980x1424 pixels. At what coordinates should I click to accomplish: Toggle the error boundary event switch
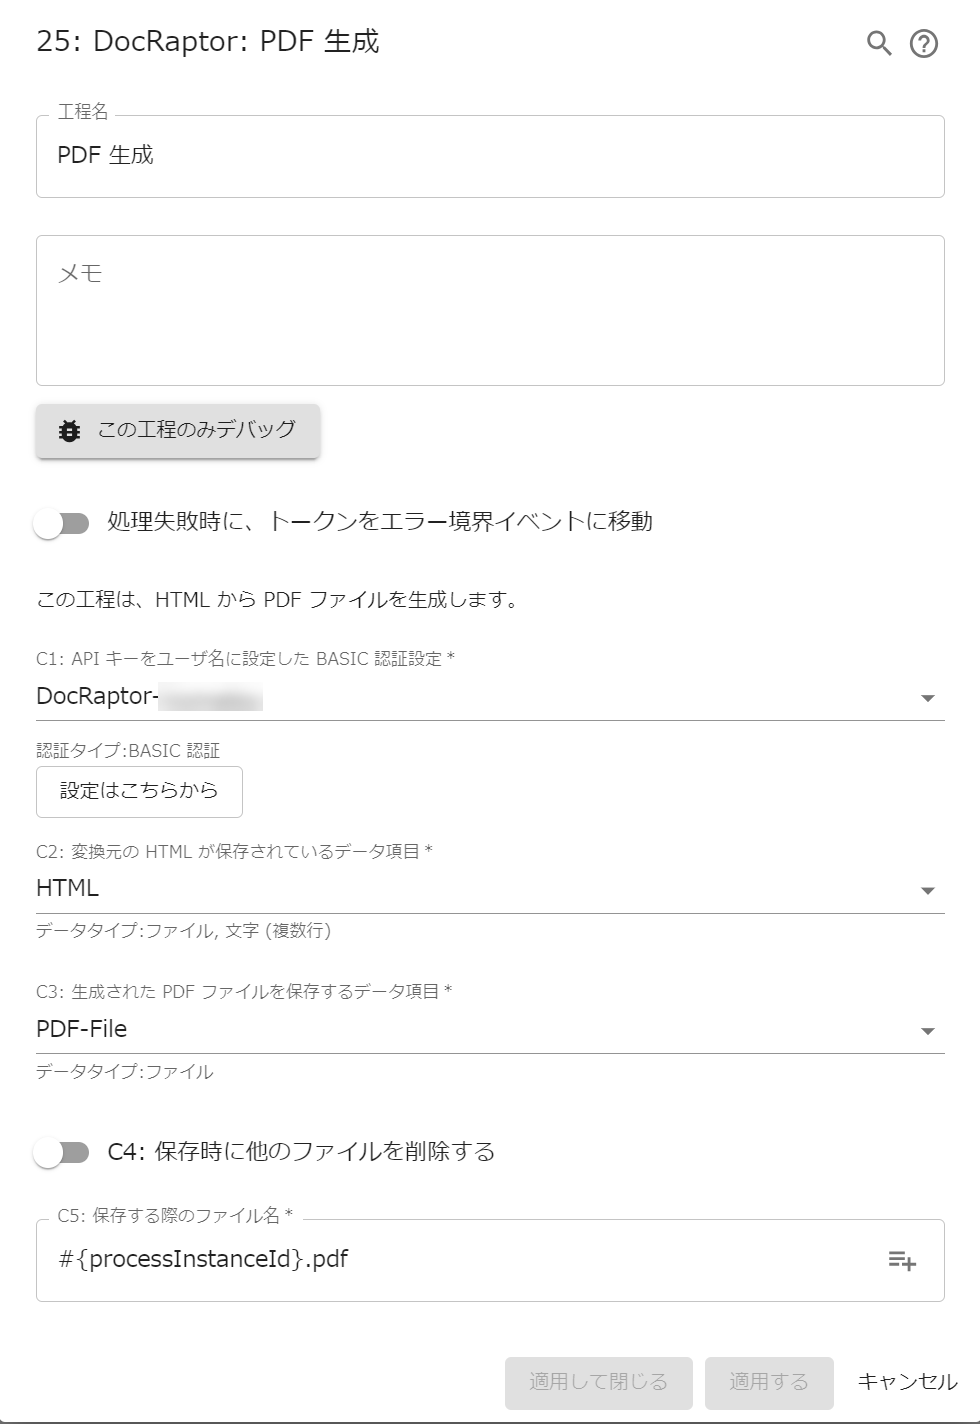[64, 520]
